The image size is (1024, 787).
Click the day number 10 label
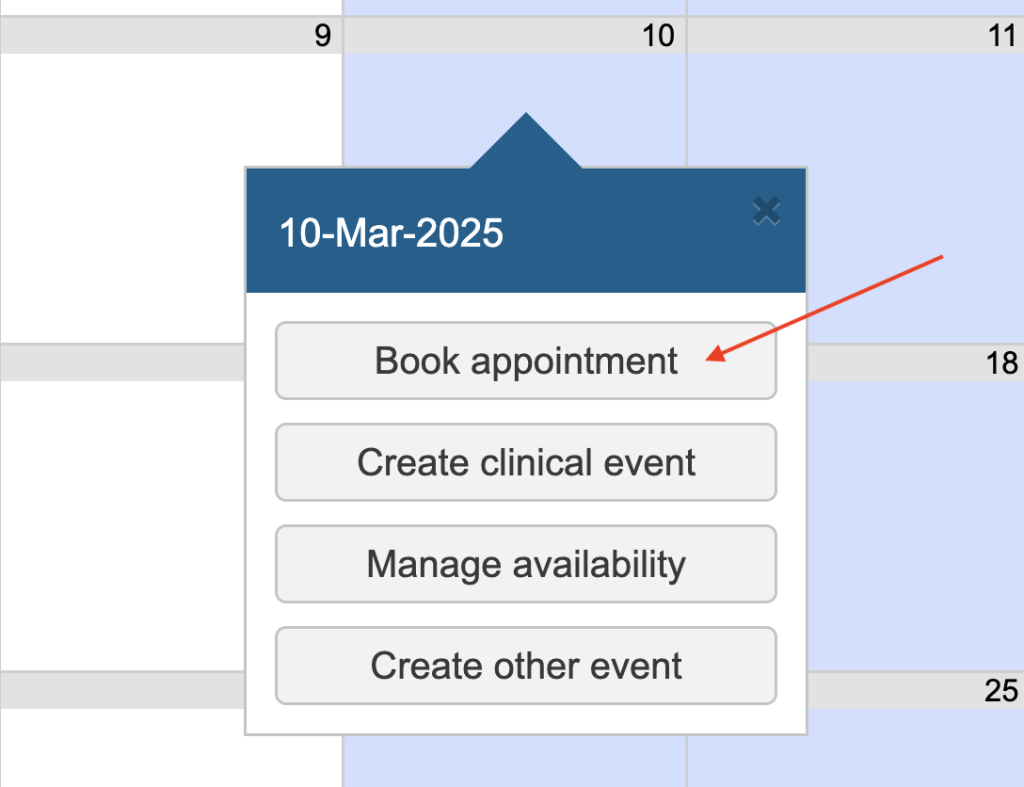click(658, 37)
